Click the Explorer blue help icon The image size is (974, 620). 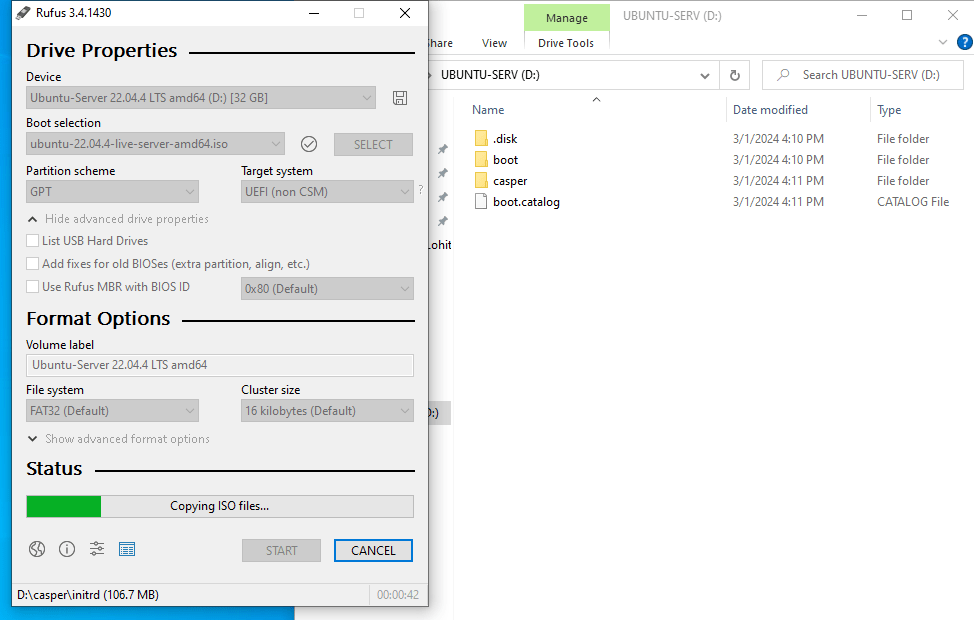coord(965,41)
